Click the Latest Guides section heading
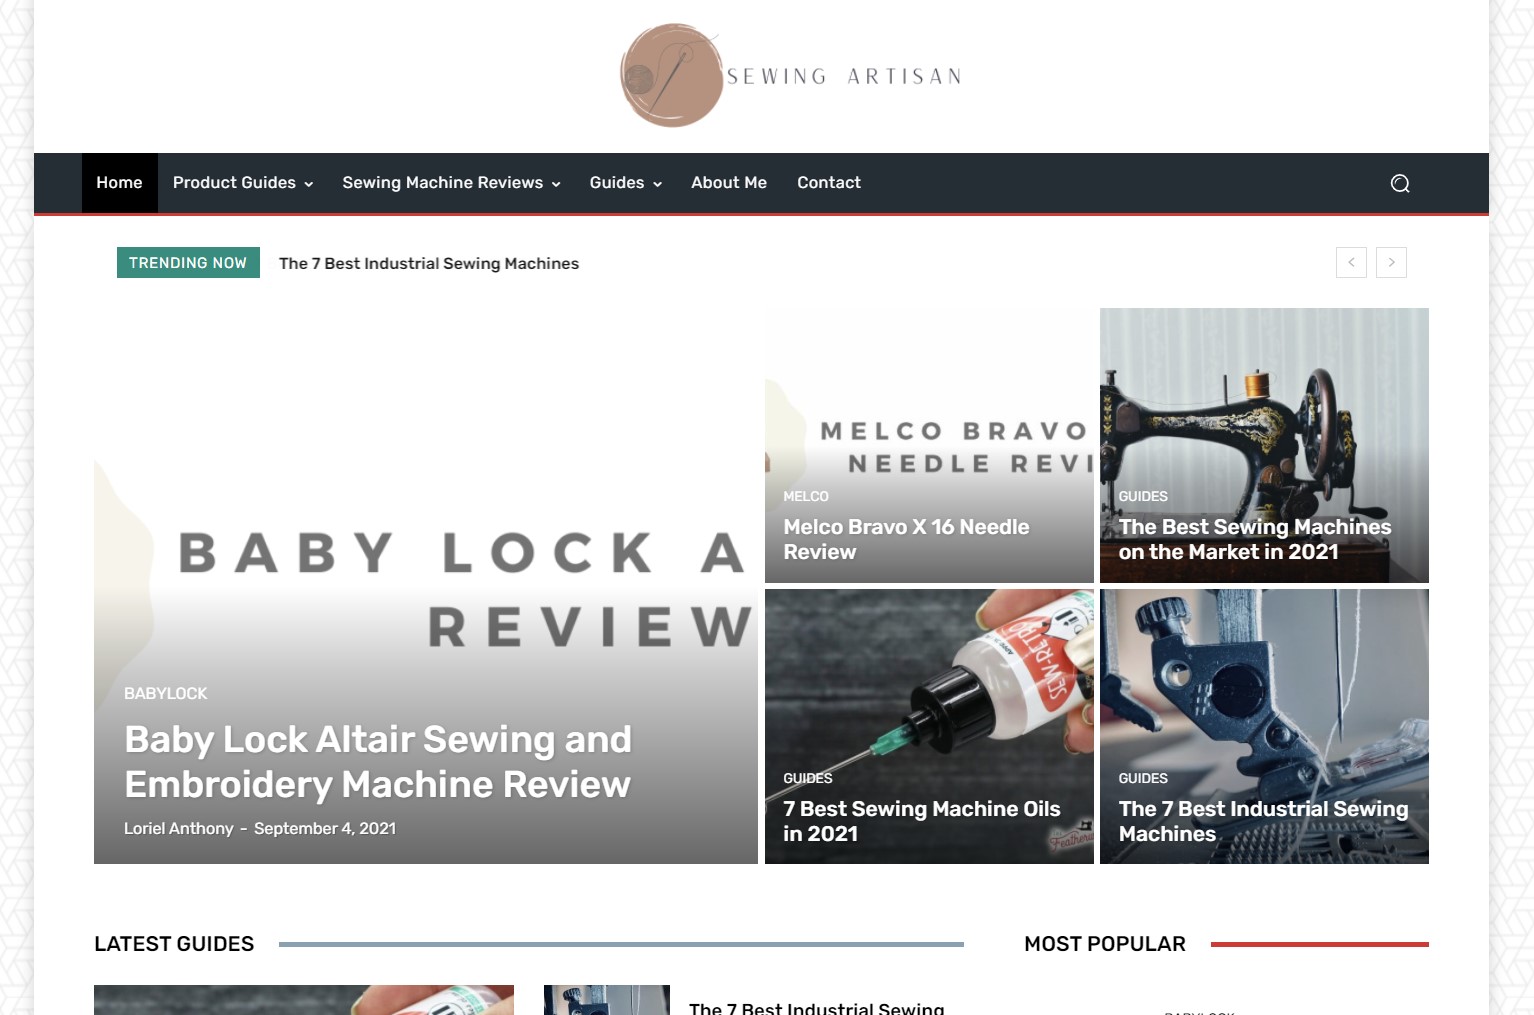 coord(174,944)
